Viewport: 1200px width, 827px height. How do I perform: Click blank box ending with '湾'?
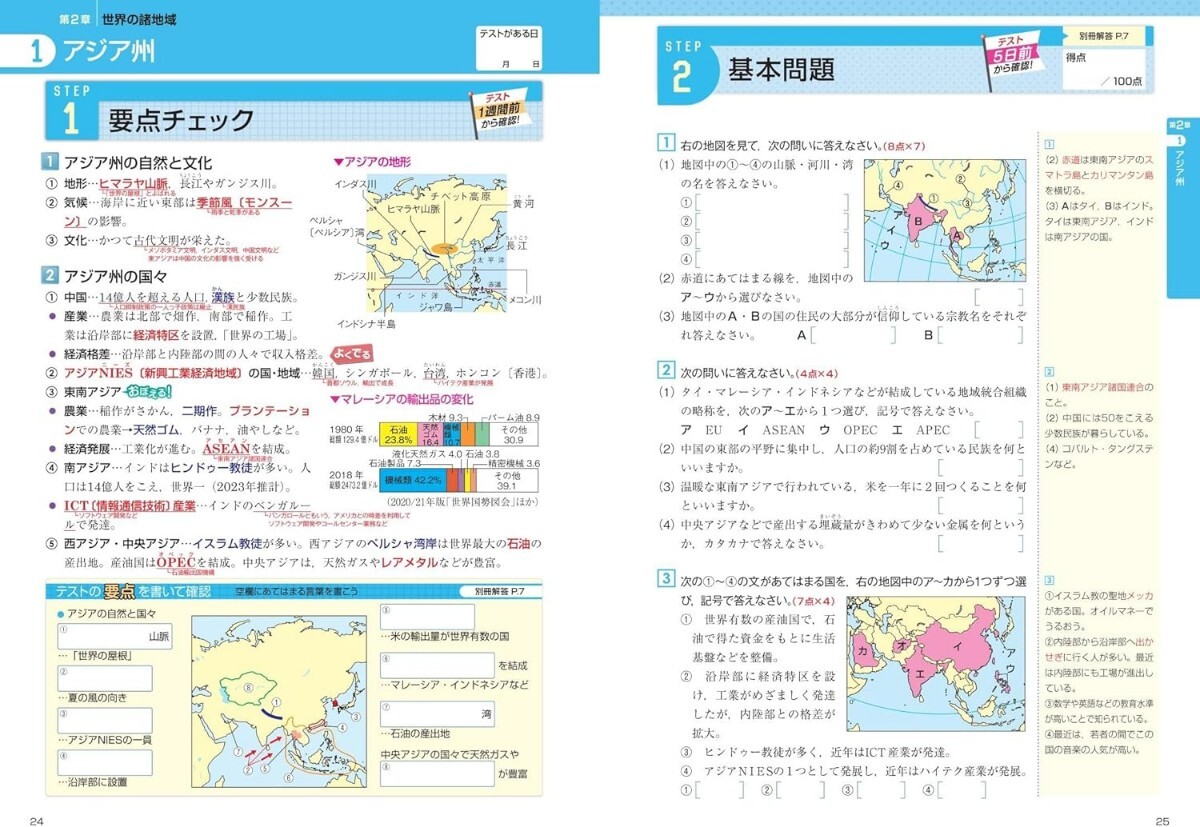438,713
